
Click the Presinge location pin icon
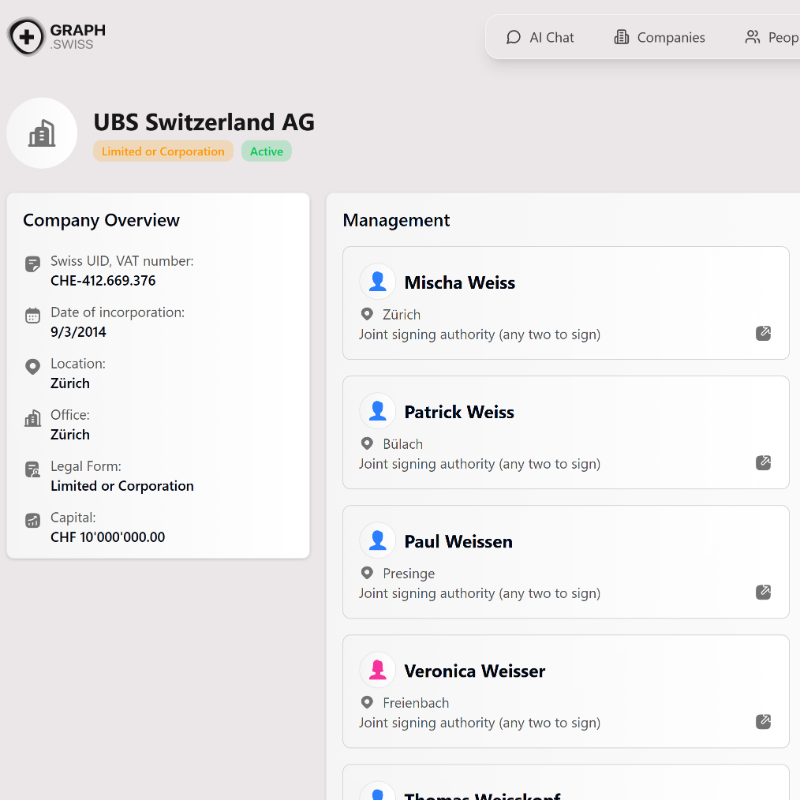(367, 573)
